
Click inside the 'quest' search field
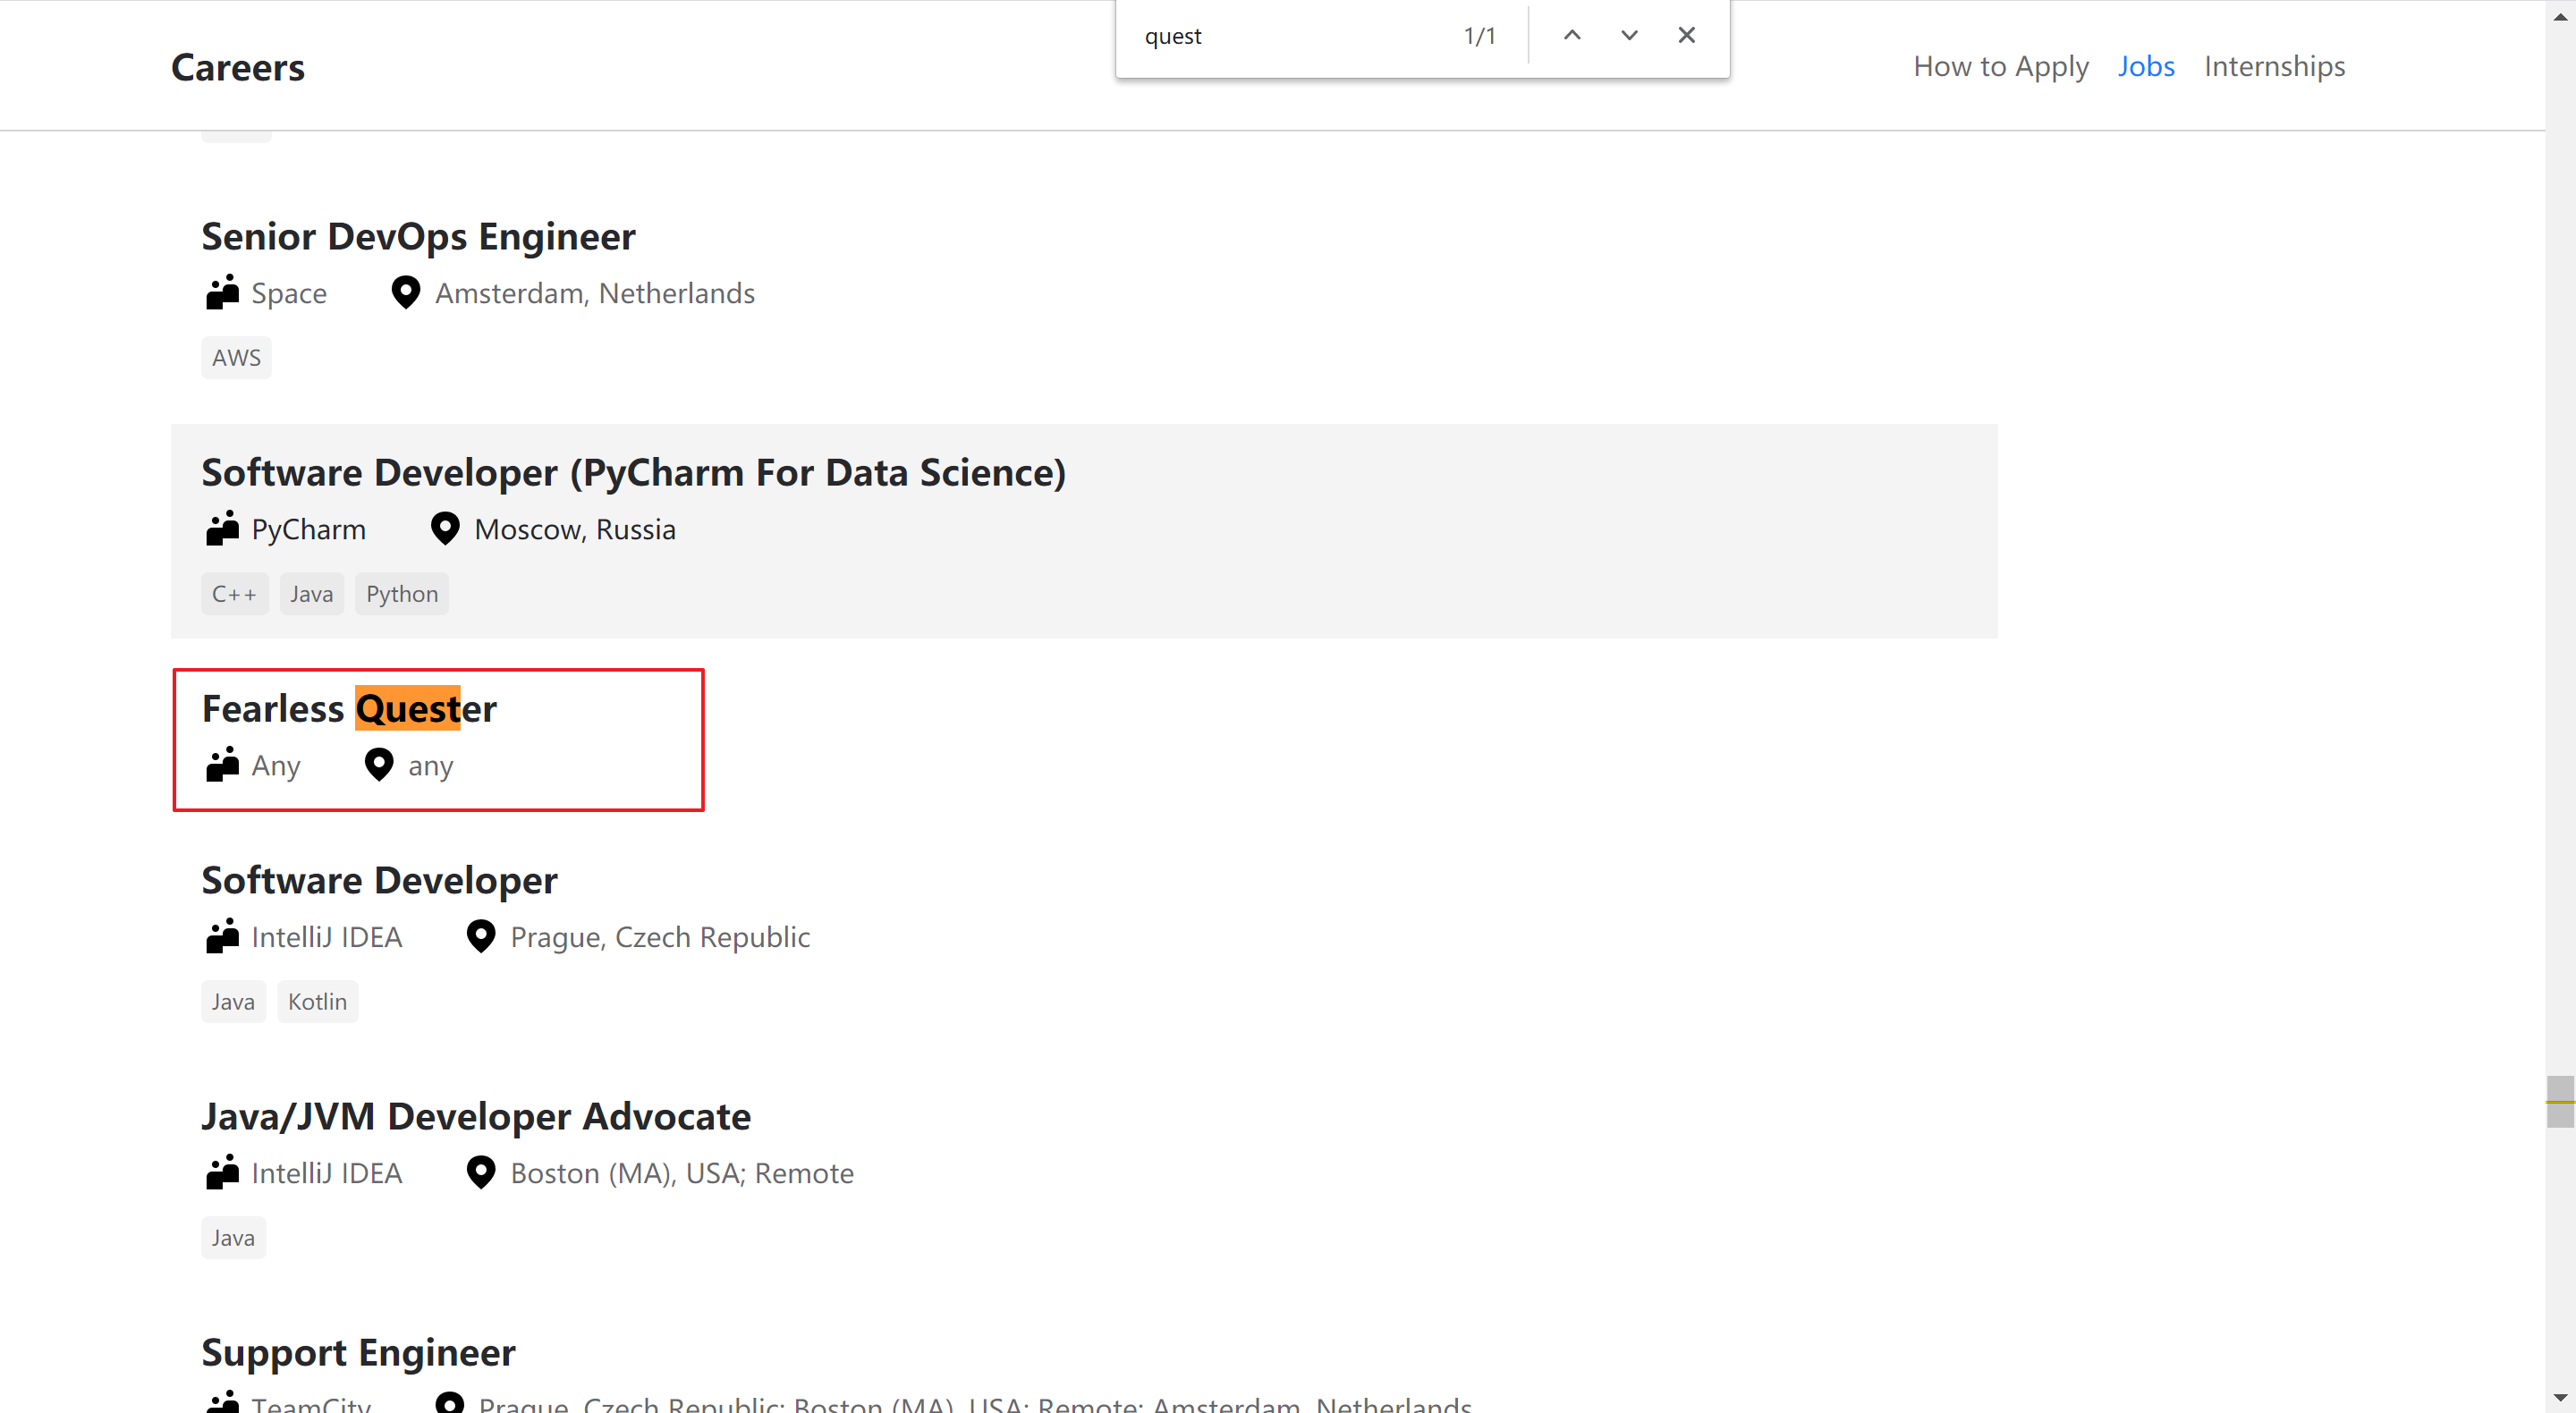(1290, 36)
